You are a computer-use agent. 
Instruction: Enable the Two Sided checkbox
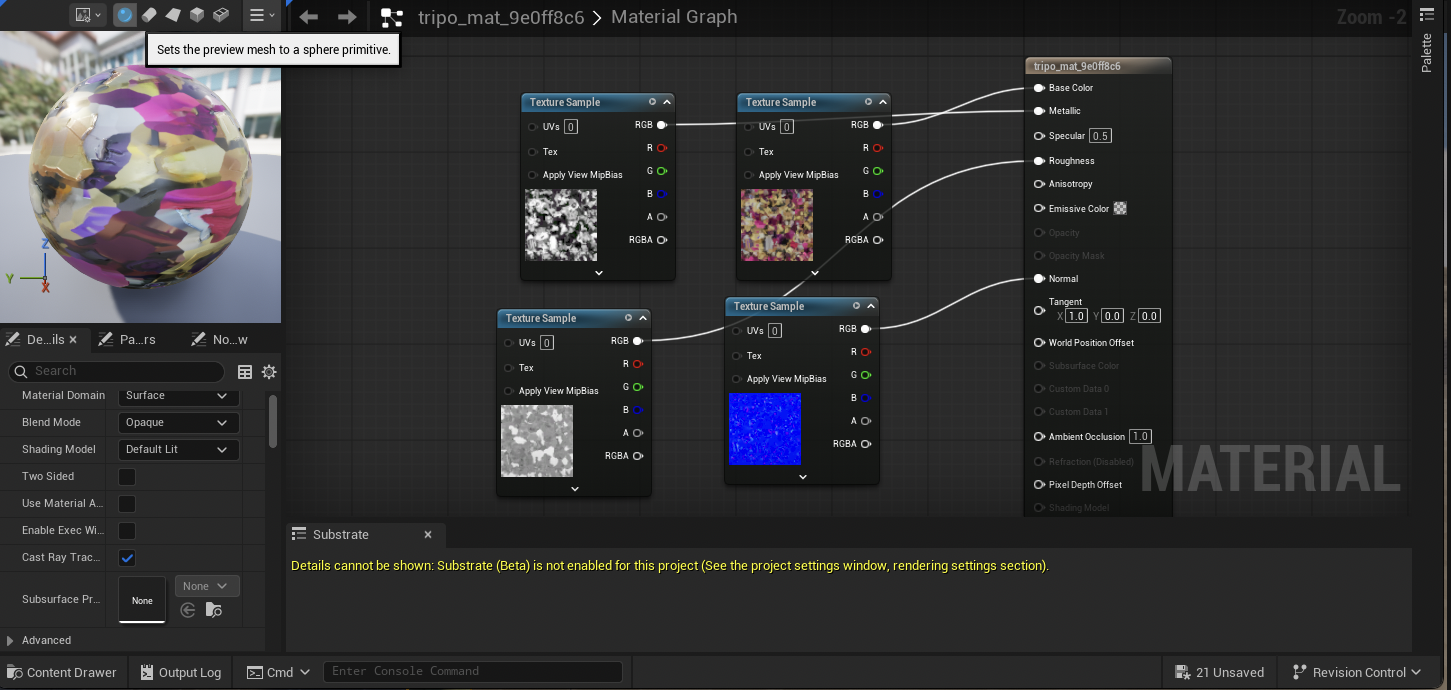[127, 477]
